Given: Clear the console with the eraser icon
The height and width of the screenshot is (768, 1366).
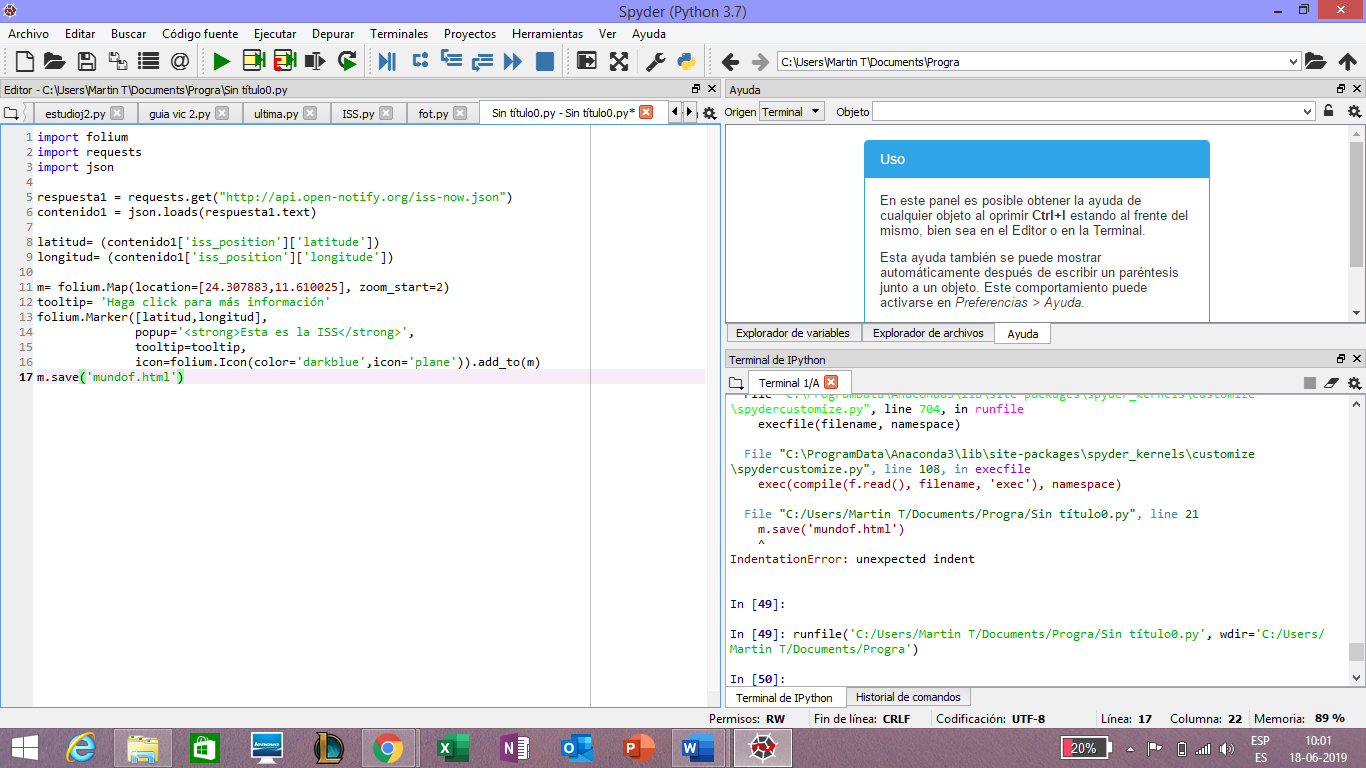Looking at the screenshot, I should (1331, 382).
